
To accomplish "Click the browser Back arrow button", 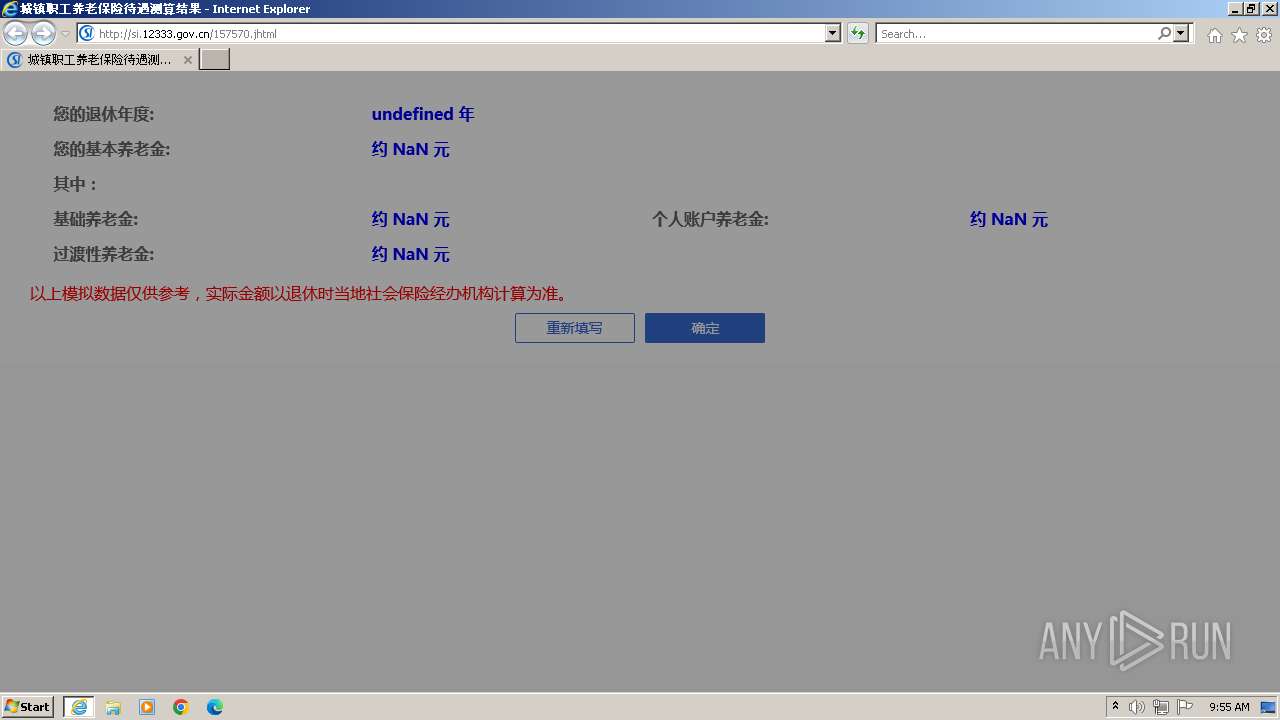I will pyautogui.click(x=16, y=33).
